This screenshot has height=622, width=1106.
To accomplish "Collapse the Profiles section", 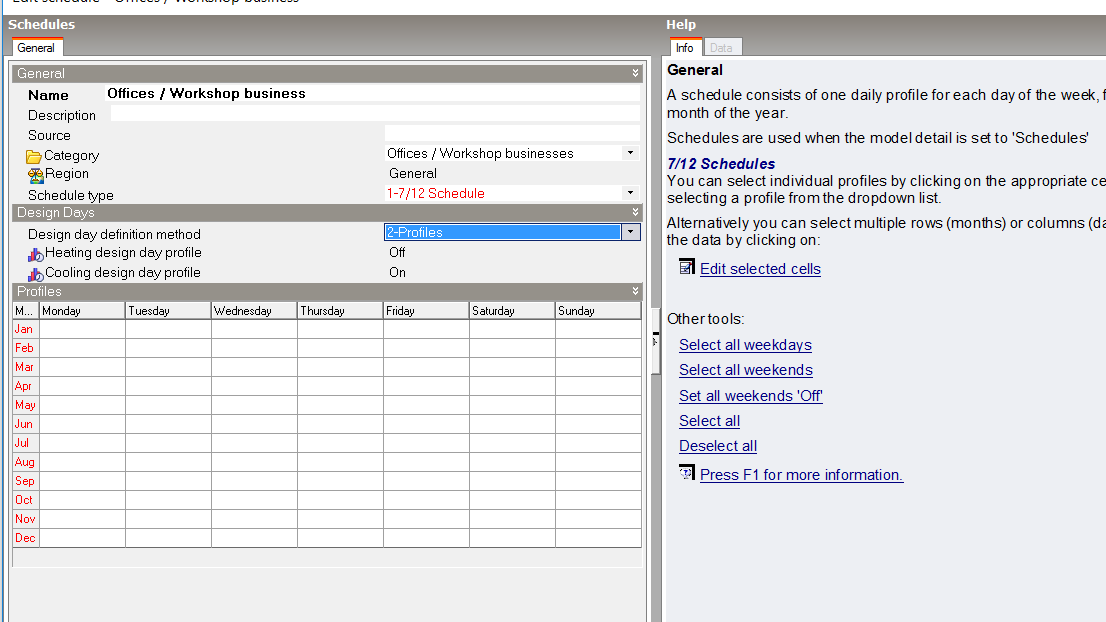I will [x=635, y=291].
